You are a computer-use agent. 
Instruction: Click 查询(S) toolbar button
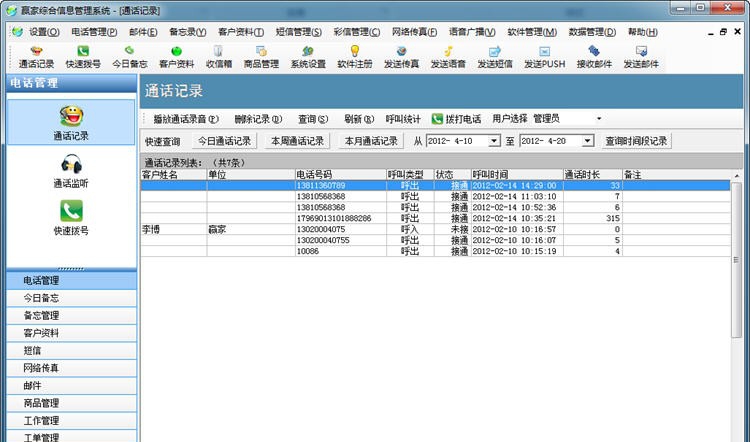pos(313,119)
